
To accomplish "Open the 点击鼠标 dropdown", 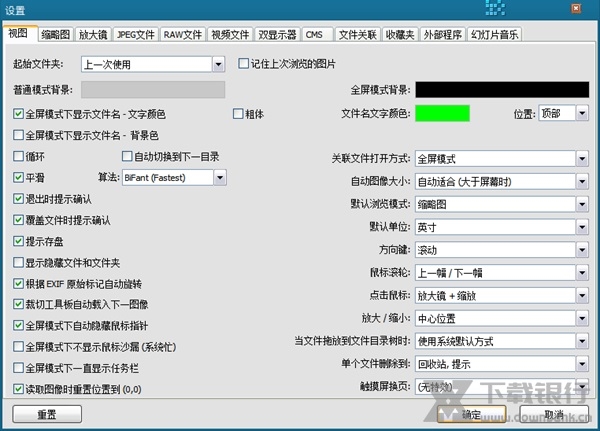I will click(x=502, y=295).
